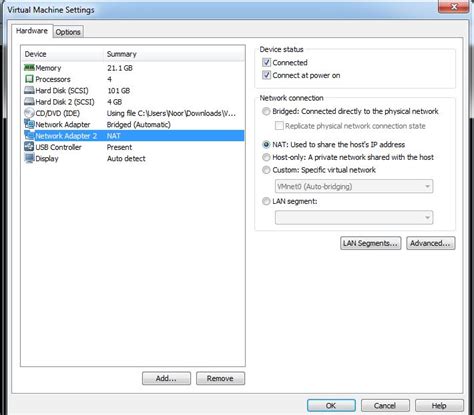Click the Device column header
474x415 pixels.
tap(63, 54)
